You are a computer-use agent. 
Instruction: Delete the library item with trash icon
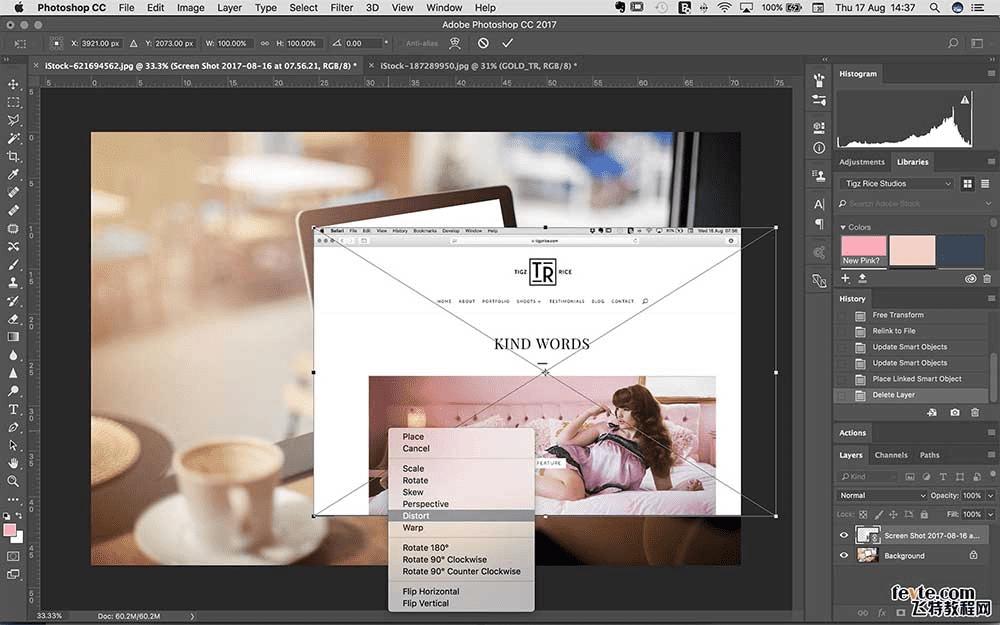tap(988, 279)
